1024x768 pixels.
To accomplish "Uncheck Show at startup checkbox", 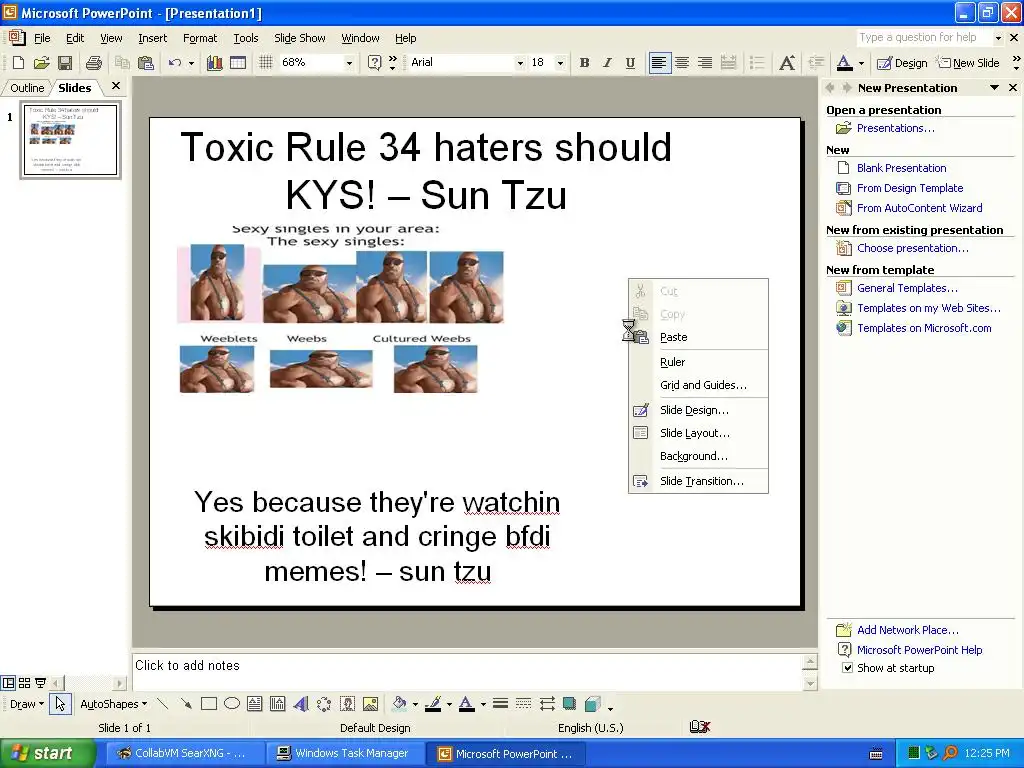I will pos(847,667).
